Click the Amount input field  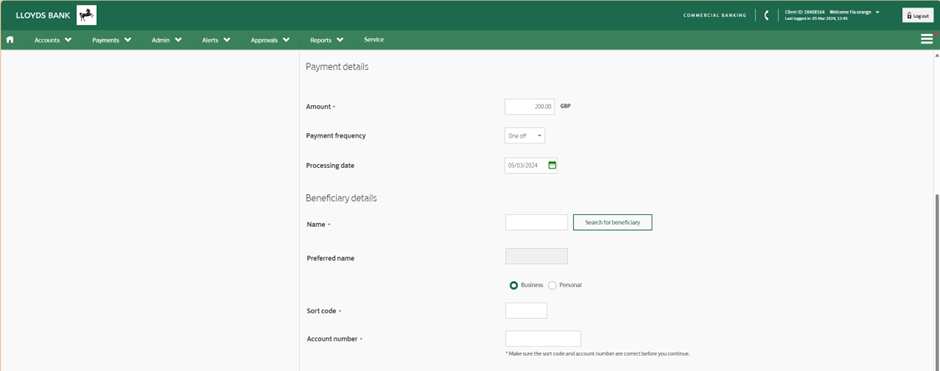click(x=529, y=107)
